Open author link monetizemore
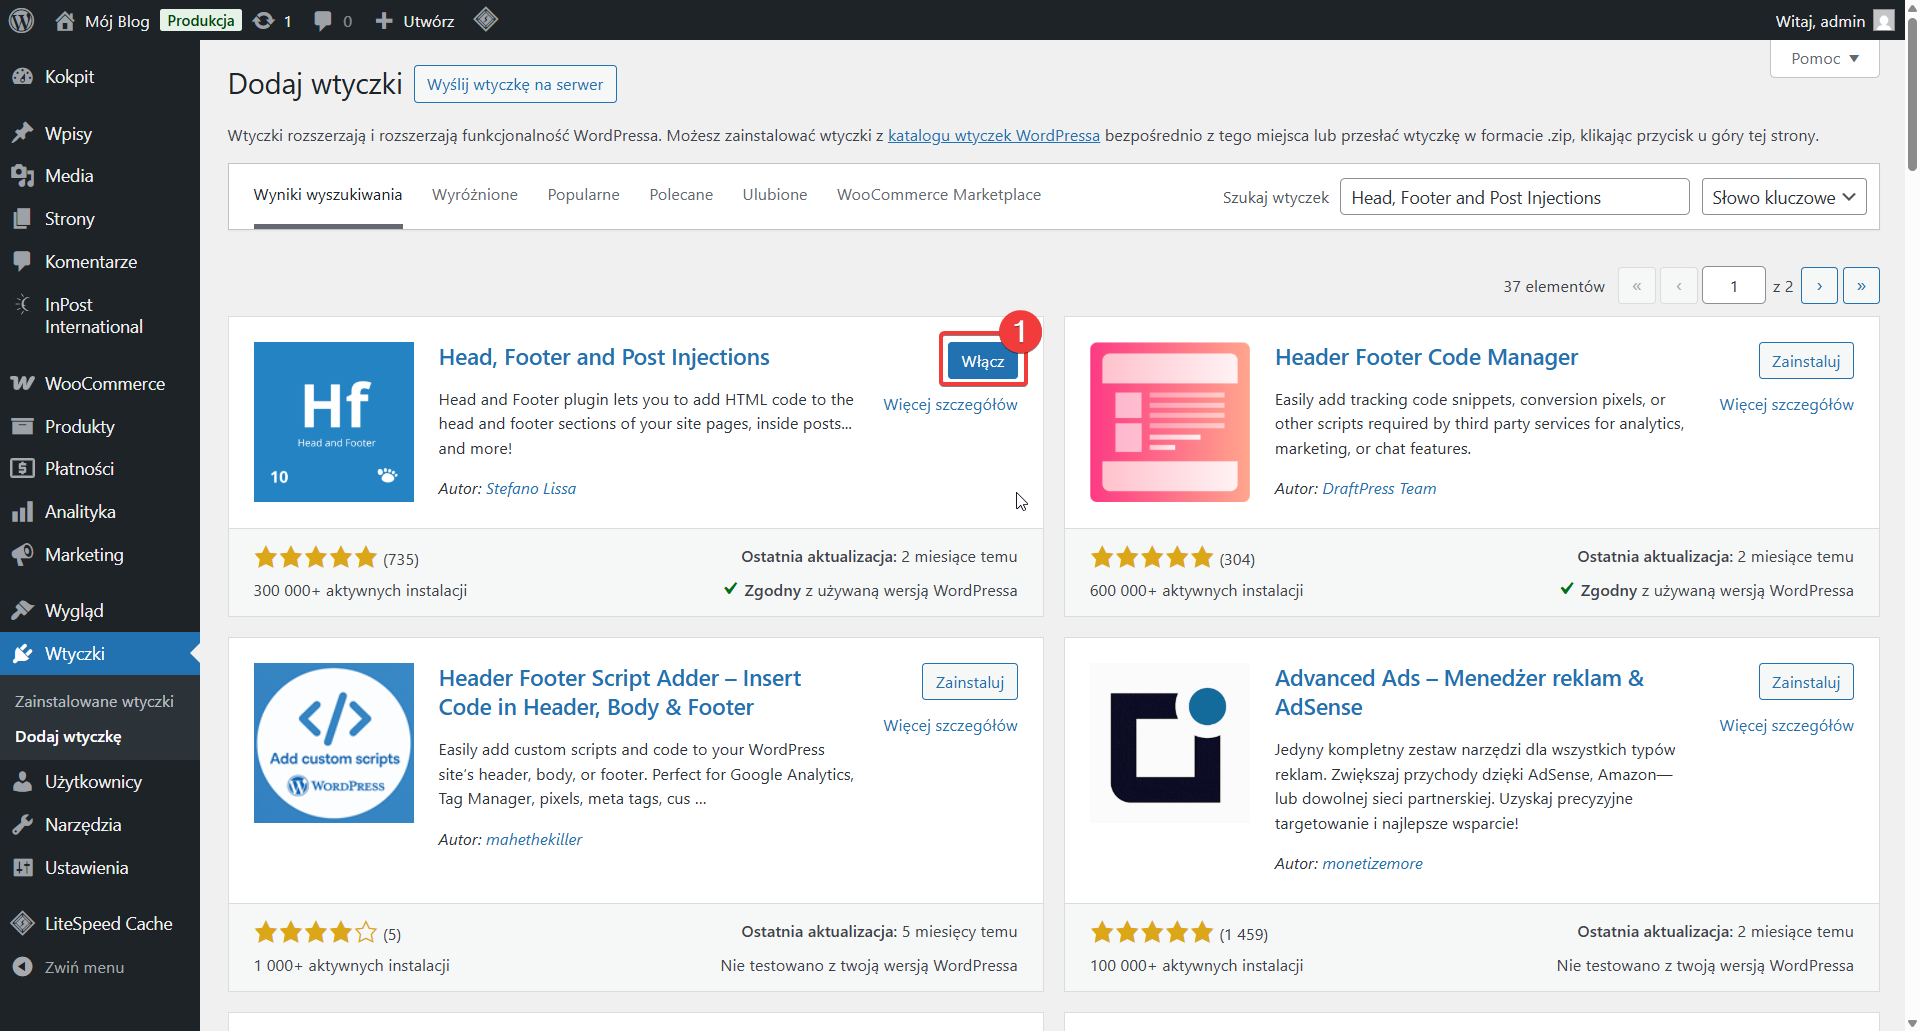1920x1031 pixels. point(1372,863)
